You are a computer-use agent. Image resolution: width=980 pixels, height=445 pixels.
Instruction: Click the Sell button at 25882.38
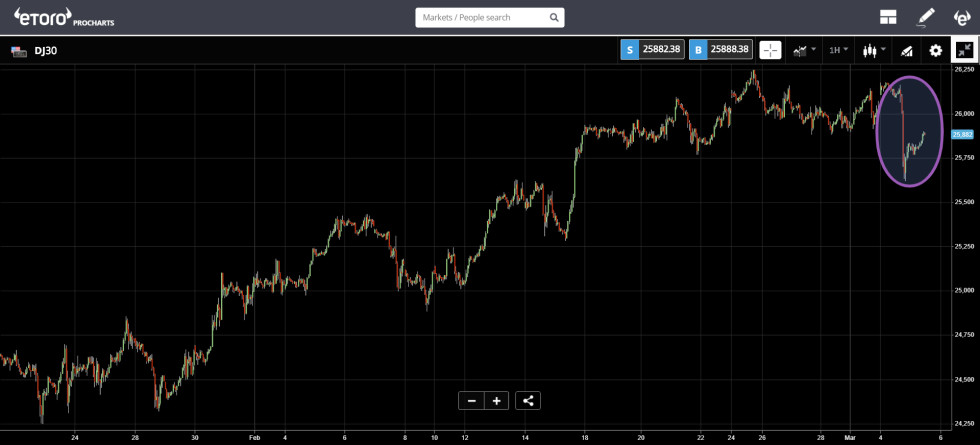tap(652, 50)
